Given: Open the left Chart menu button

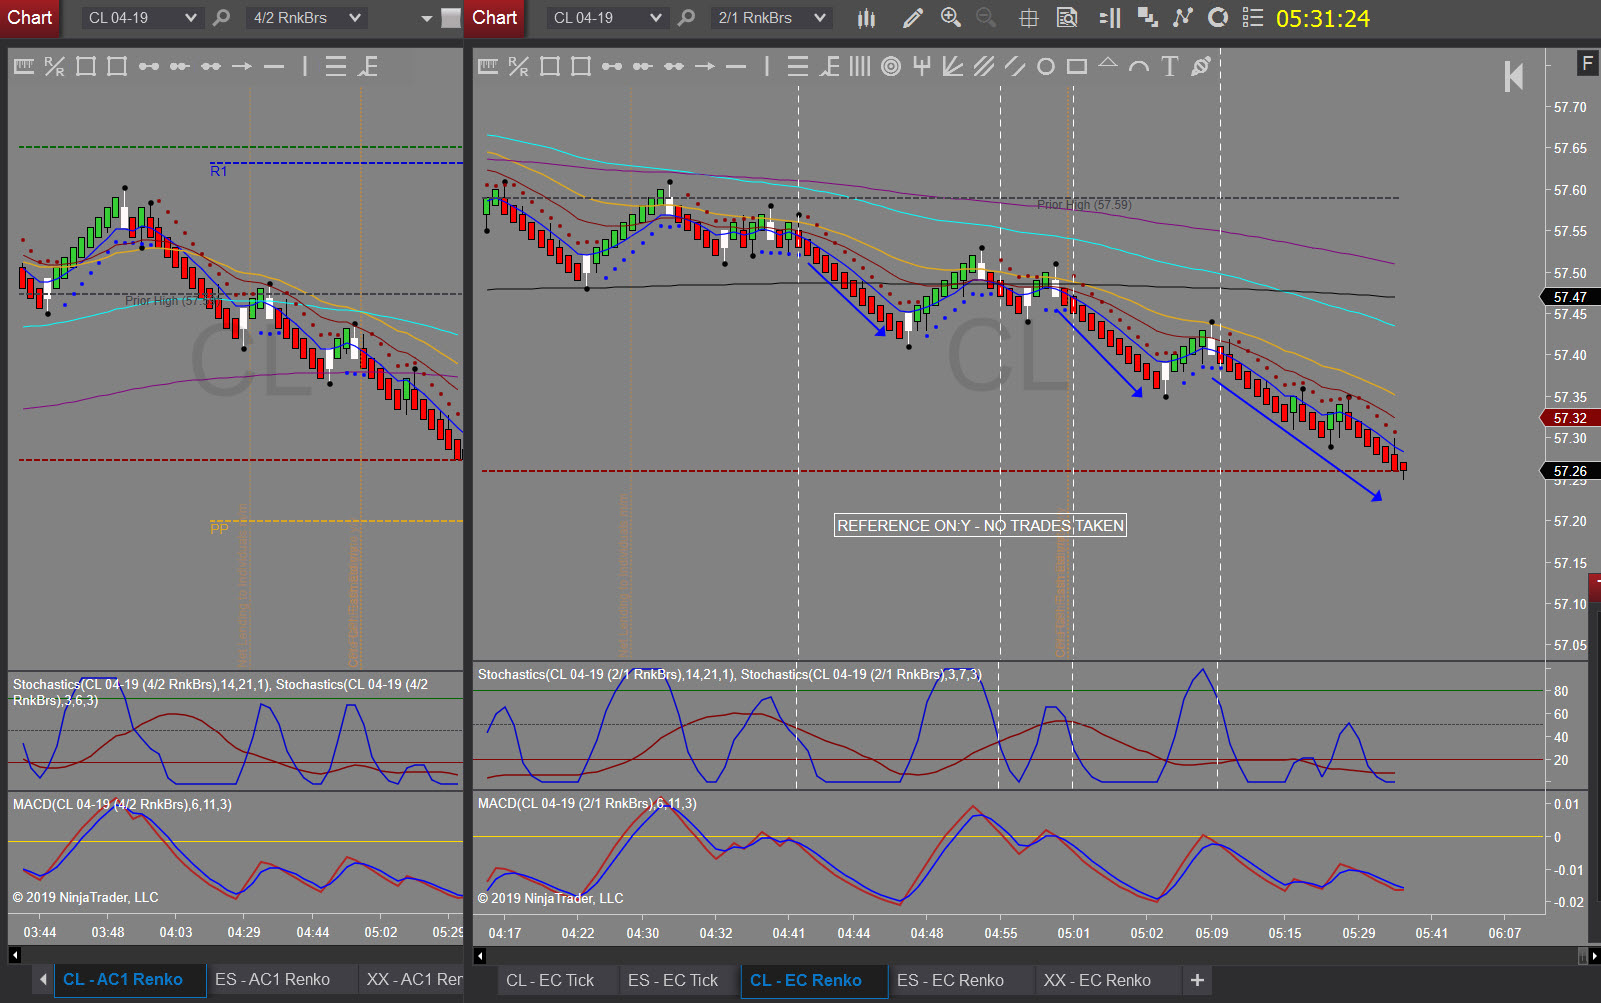Looking at the screenshot, I should pos(30,18).
